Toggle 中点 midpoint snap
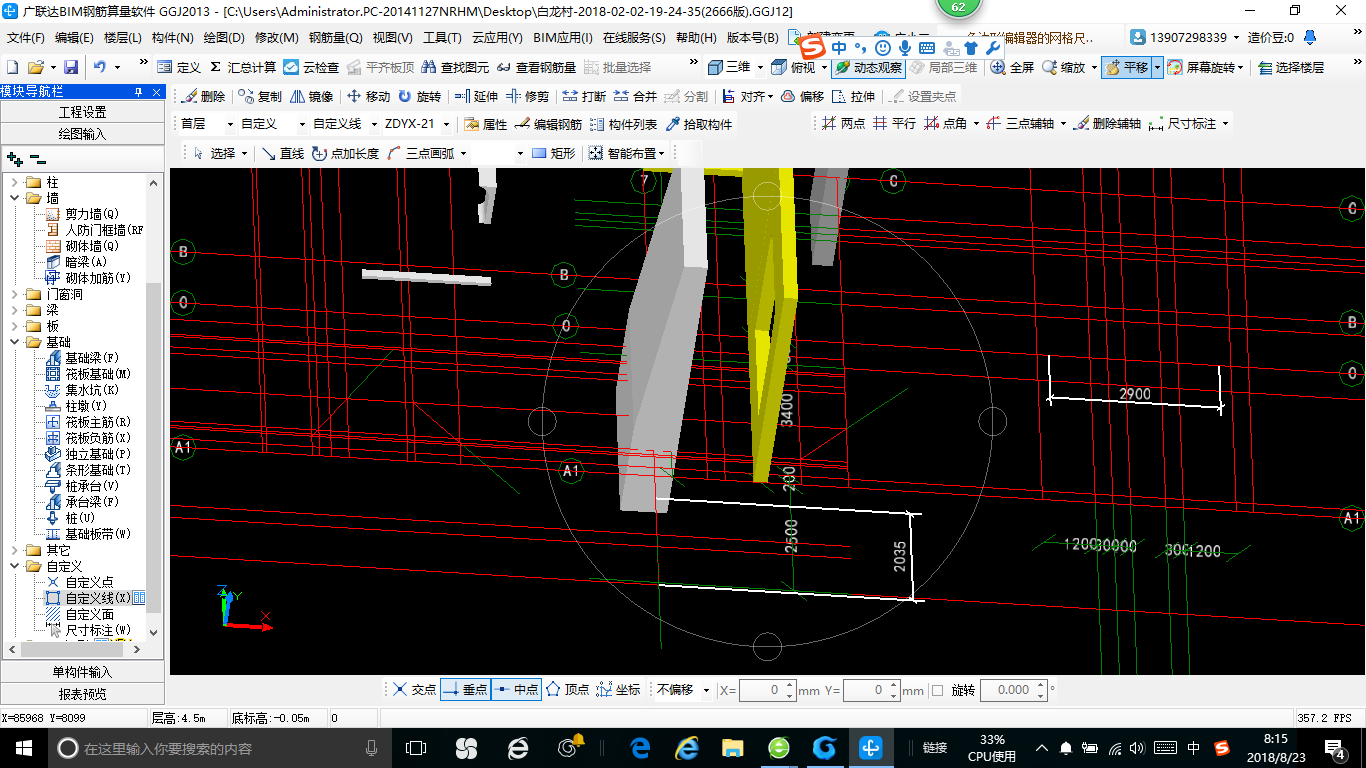Viewport: 1366px width, 768px height. (x=516, y=690)
